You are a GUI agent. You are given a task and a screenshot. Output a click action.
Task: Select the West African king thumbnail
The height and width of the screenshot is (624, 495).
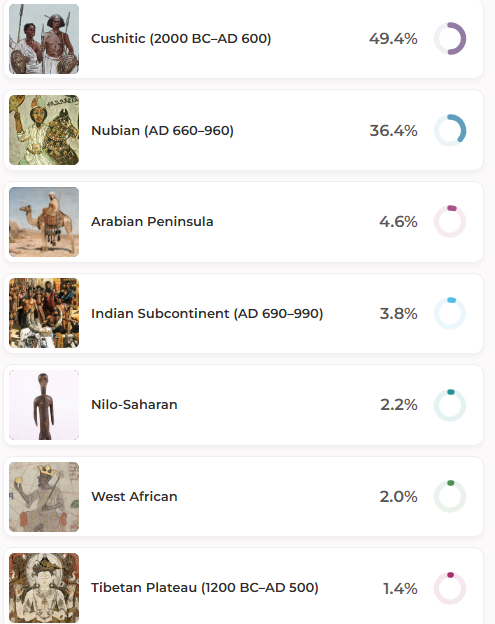click(44, 497)
